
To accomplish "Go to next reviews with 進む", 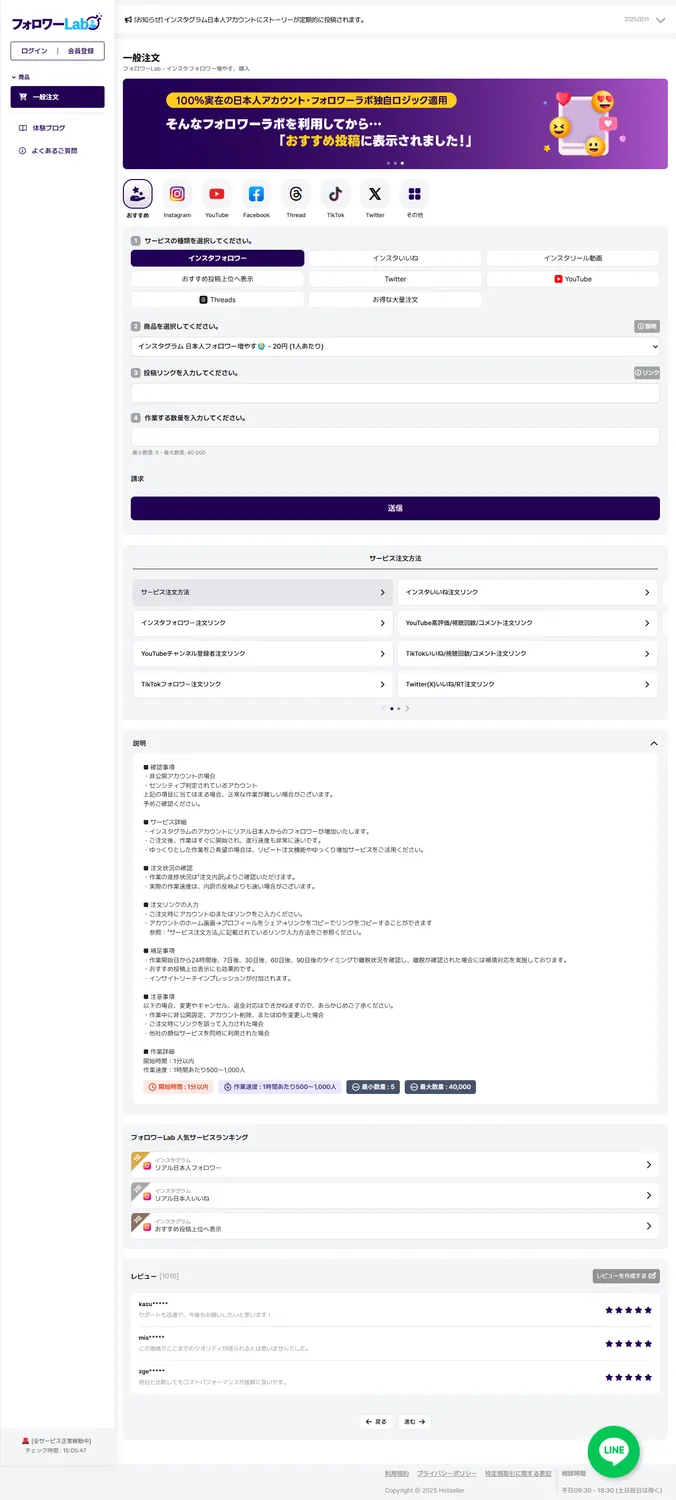I will [x=415, y=1421].
